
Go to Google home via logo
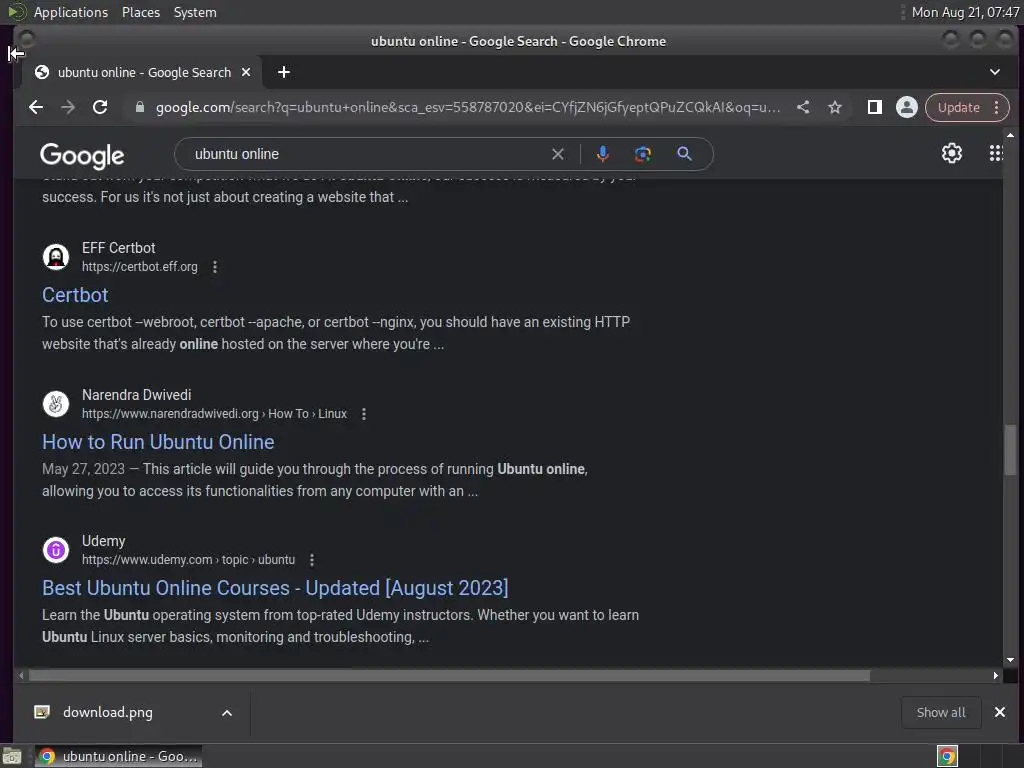82,155
